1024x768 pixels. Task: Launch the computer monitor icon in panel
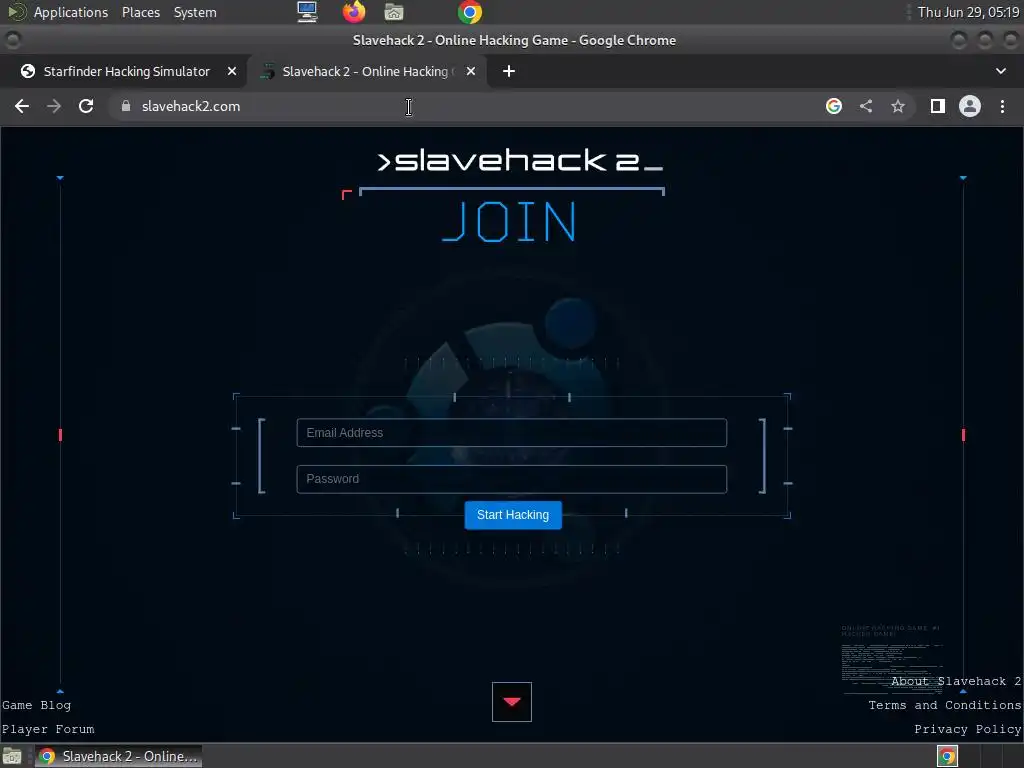[307, 12]
